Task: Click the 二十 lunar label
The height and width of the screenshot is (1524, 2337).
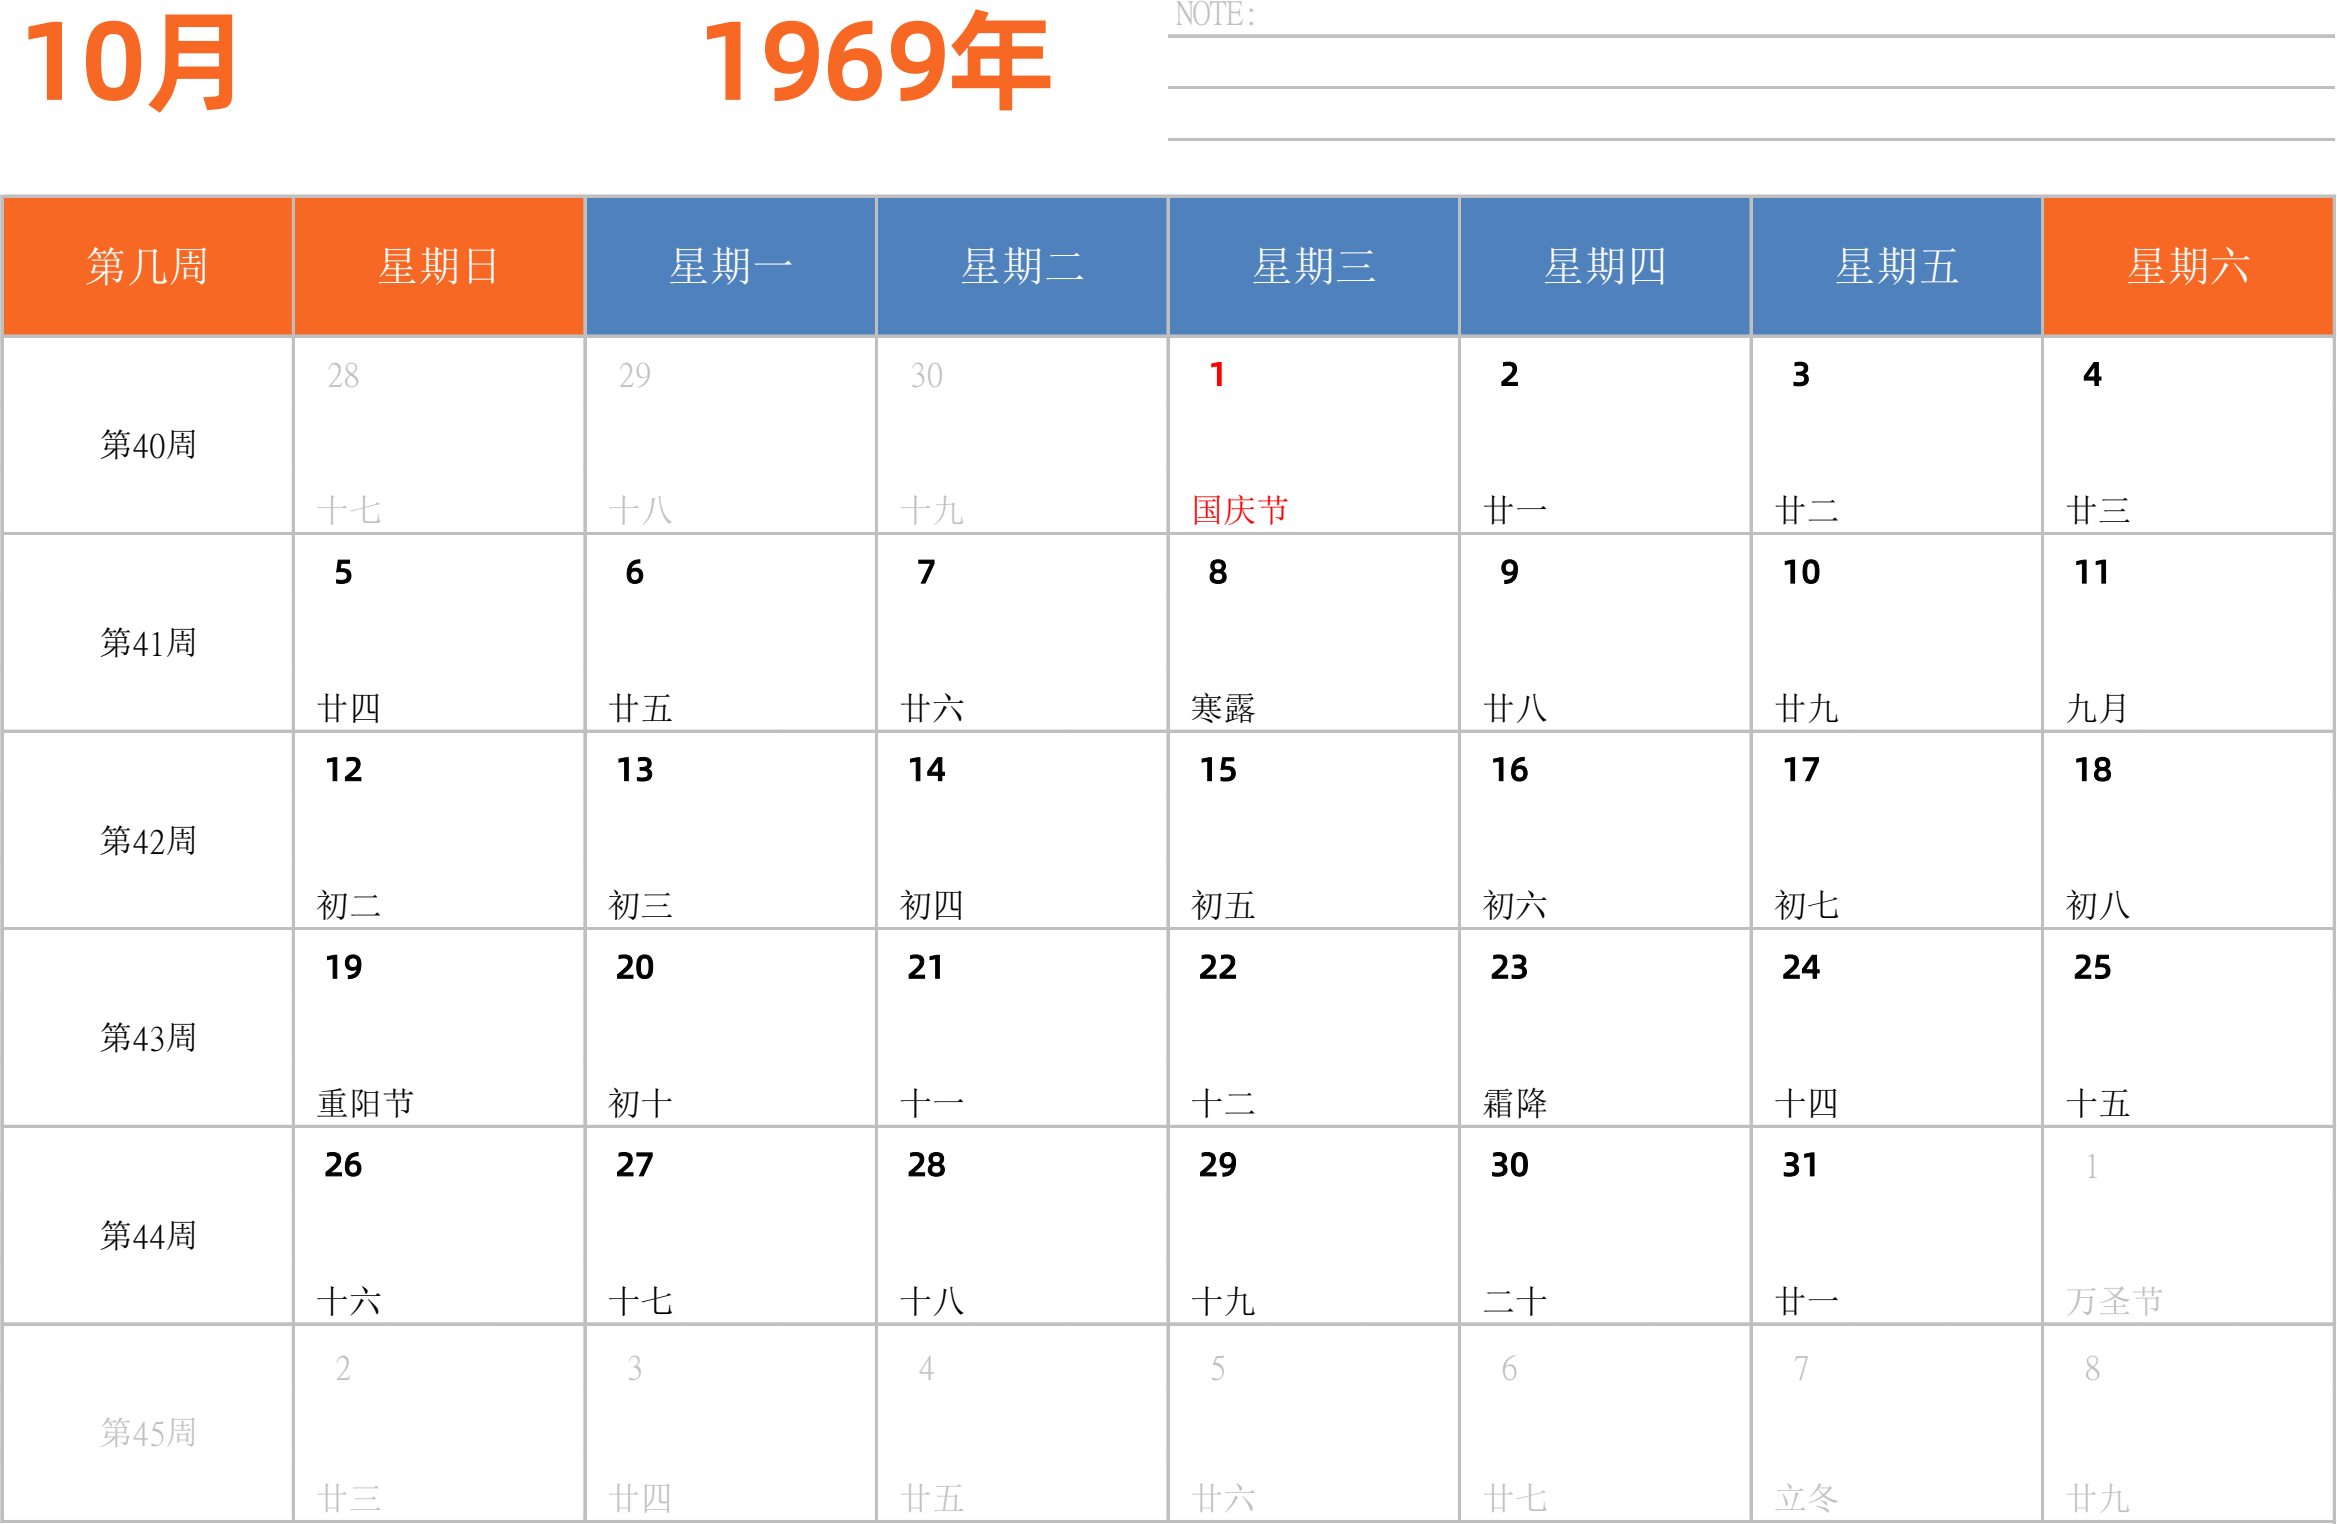Action: (x=1515, y=1302)
